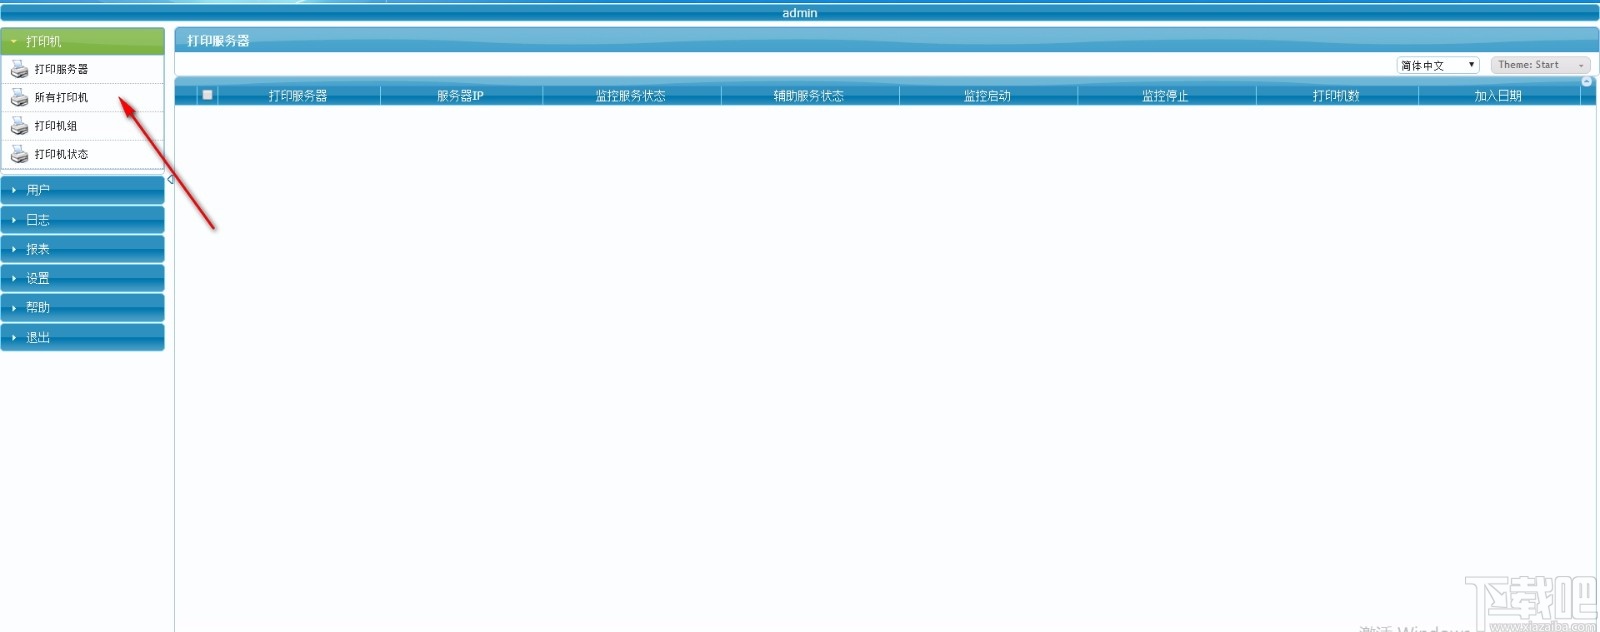
Task: Sort by the 监控启动 column header
Action: pos(988,96)
